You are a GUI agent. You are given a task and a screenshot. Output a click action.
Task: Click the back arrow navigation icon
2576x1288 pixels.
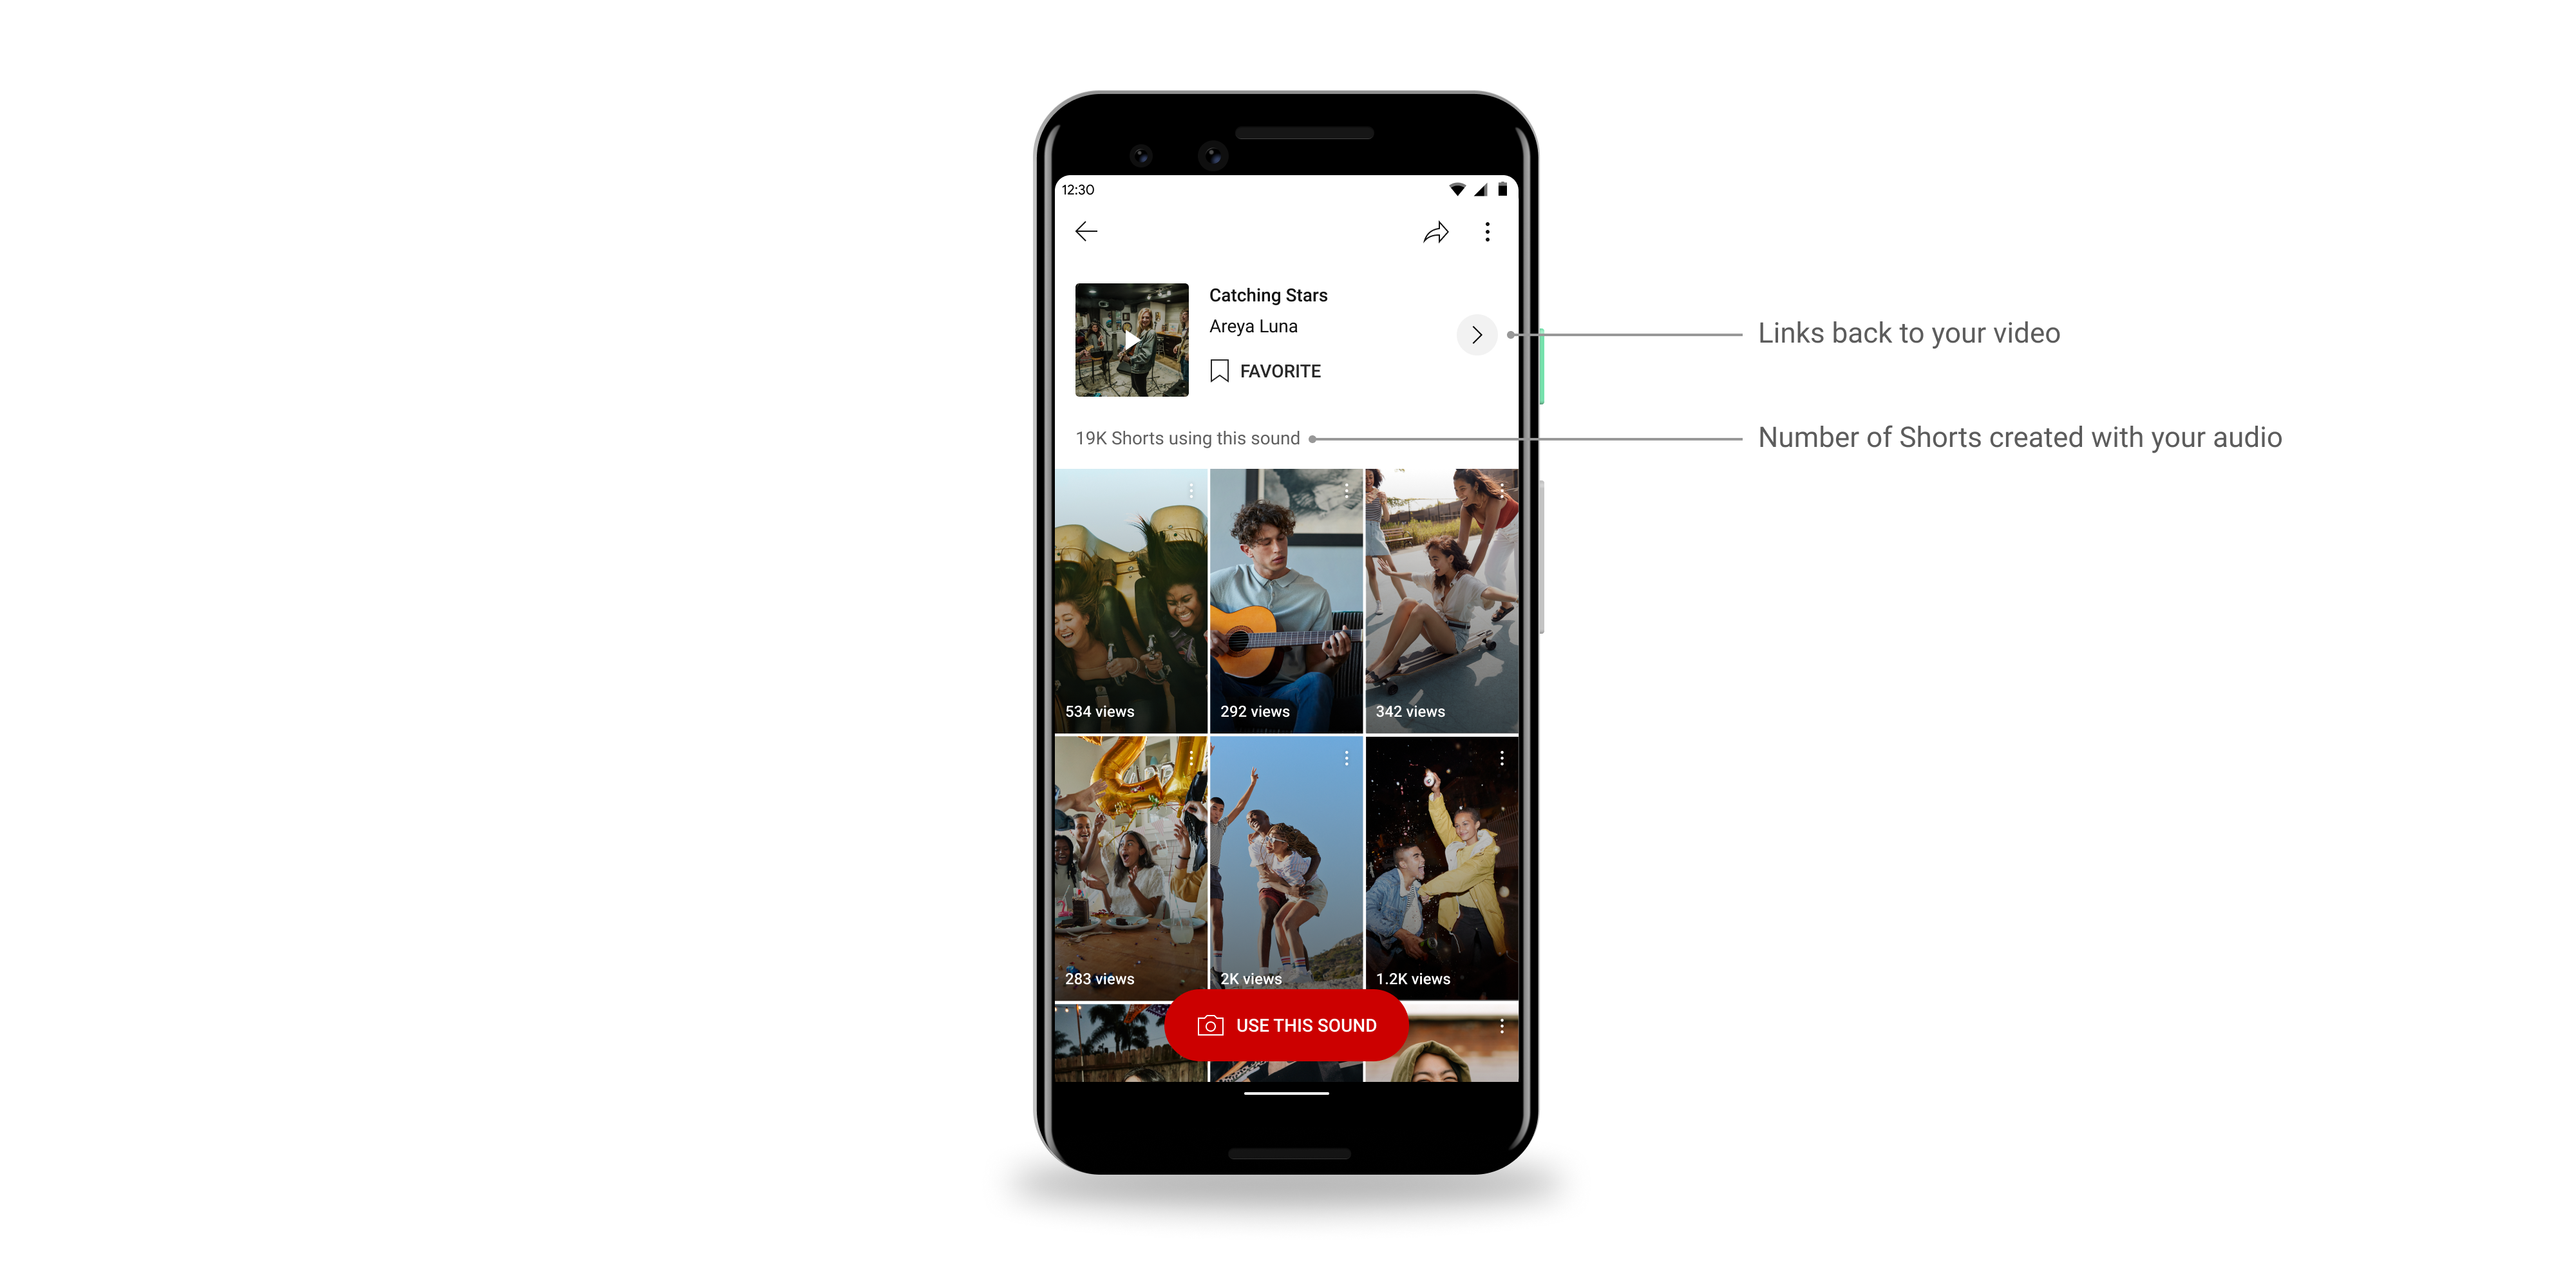pyautogui.click(x=1086, y=233)
